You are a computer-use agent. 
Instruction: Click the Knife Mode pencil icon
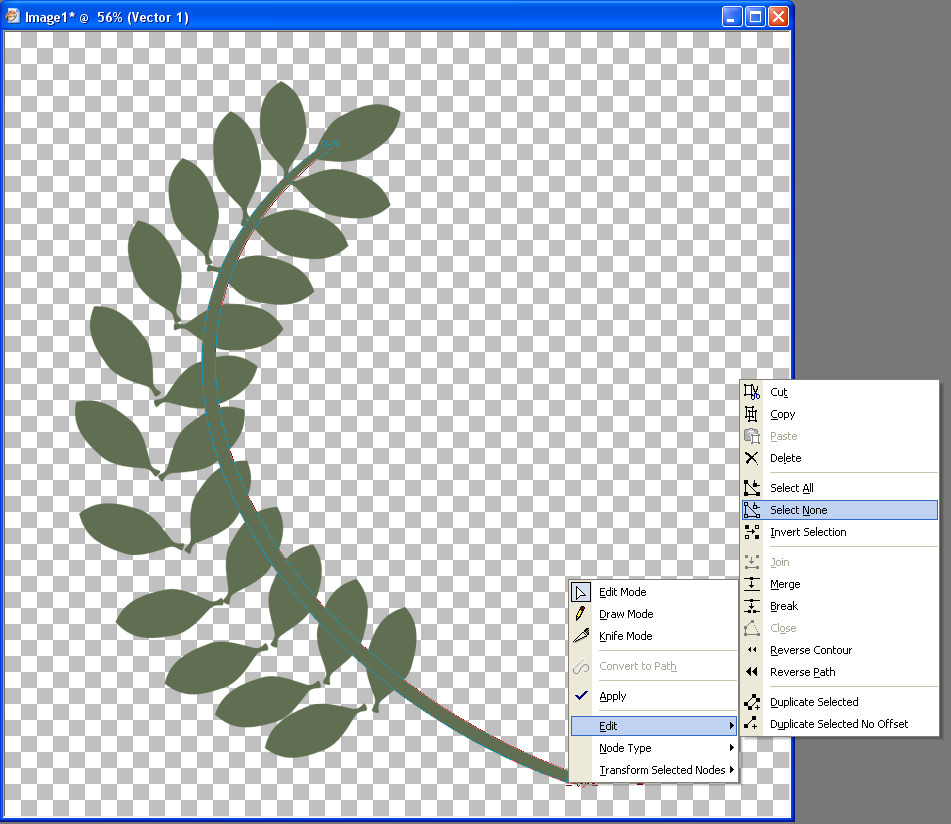click(x=581, y=636)
